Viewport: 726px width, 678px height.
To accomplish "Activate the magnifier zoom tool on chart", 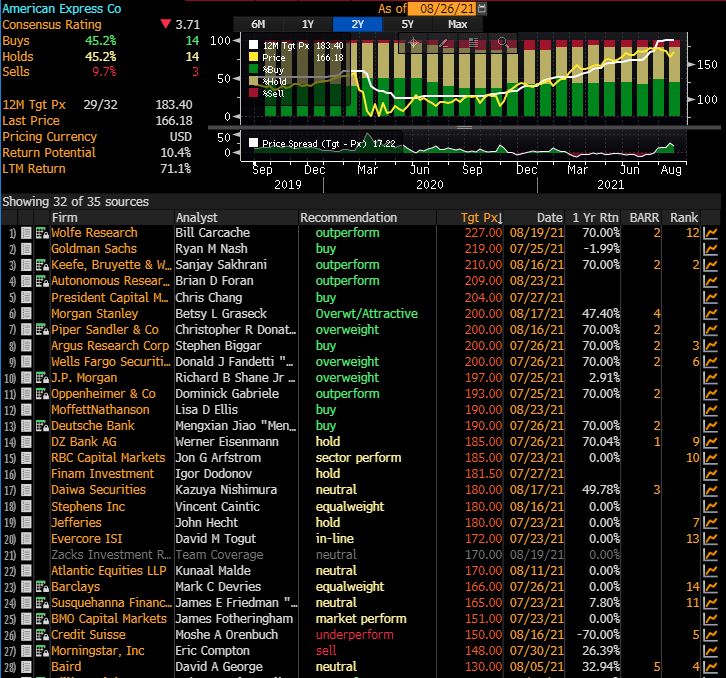I will (x=503, y=43).
